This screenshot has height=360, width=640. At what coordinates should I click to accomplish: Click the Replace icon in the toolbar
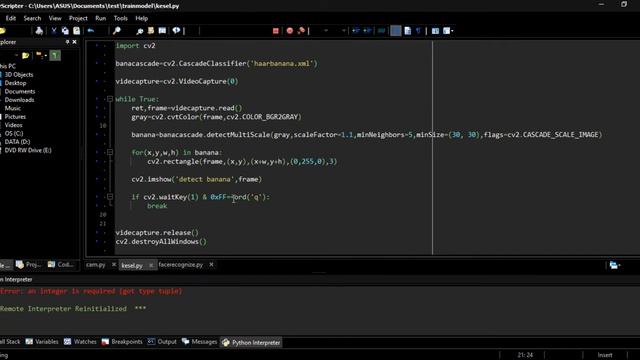point(151,31)
